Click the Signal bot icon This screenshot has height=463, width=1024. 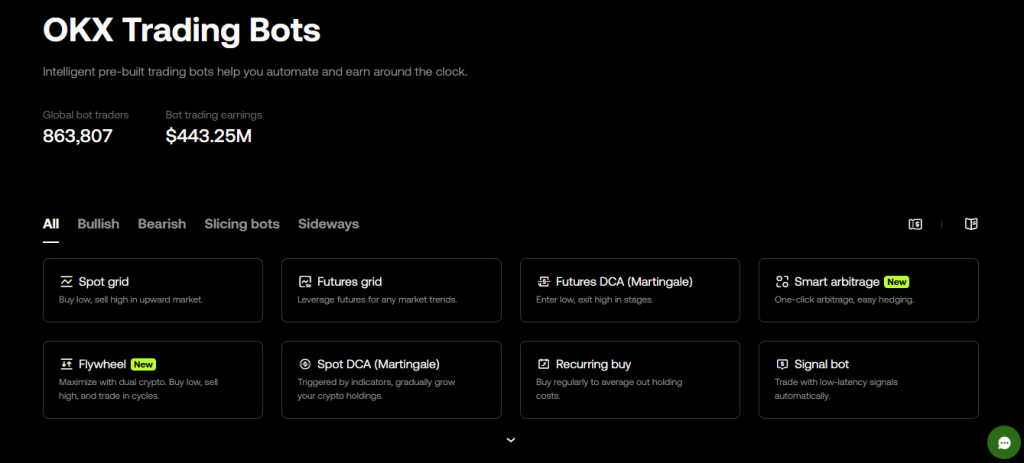click(782, 364)
